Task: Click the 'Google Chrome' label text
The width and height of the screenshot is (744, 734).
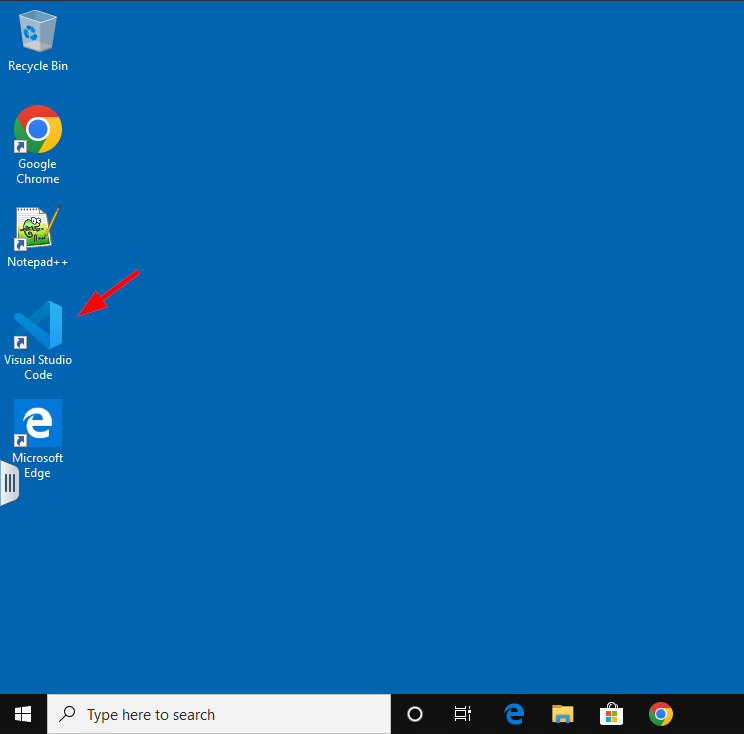Action: point(38,171)
